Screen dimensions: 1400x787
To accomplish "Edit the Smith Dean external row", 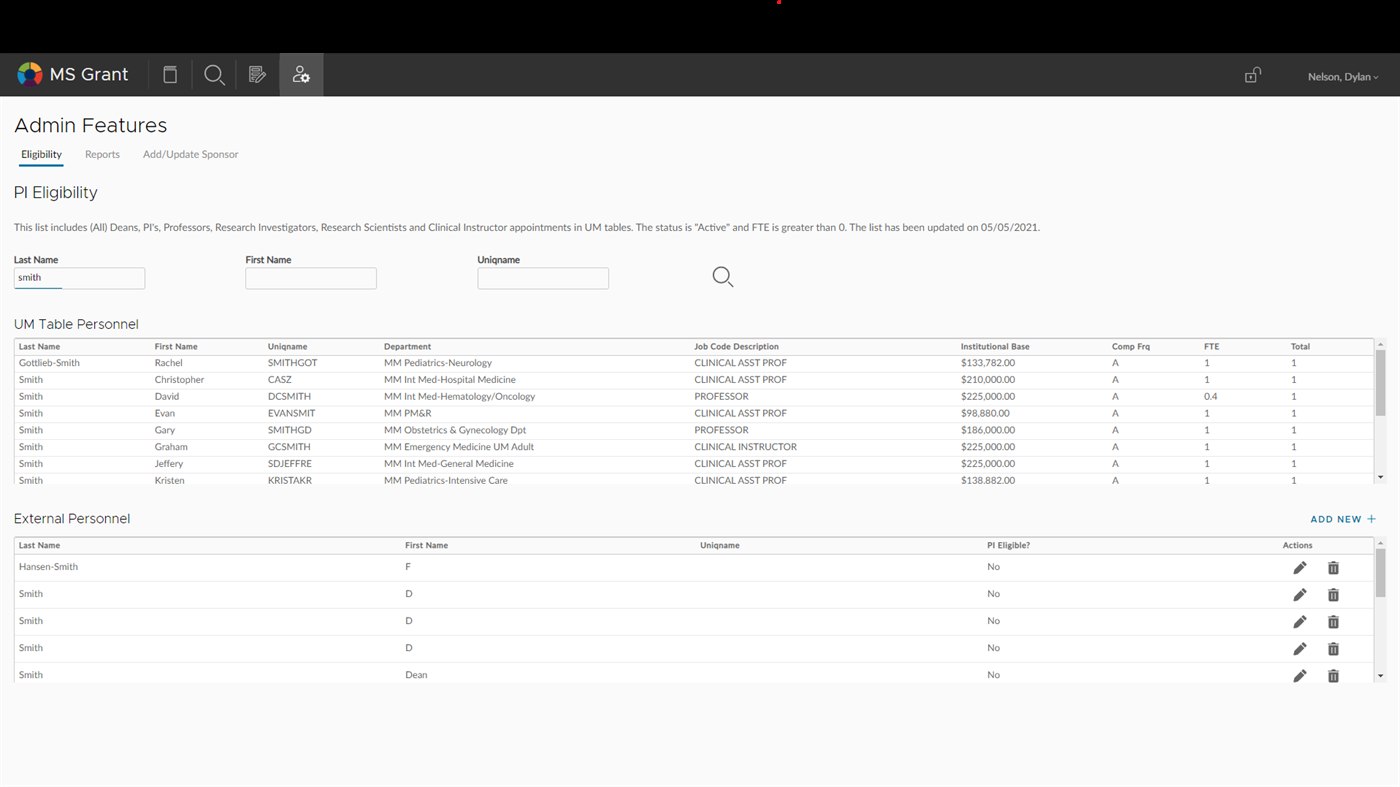I will click(x=1299, y=676).
